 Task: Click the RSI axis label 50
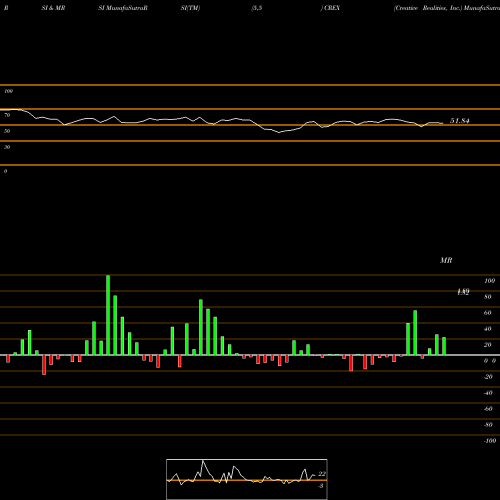coord(7,131)
